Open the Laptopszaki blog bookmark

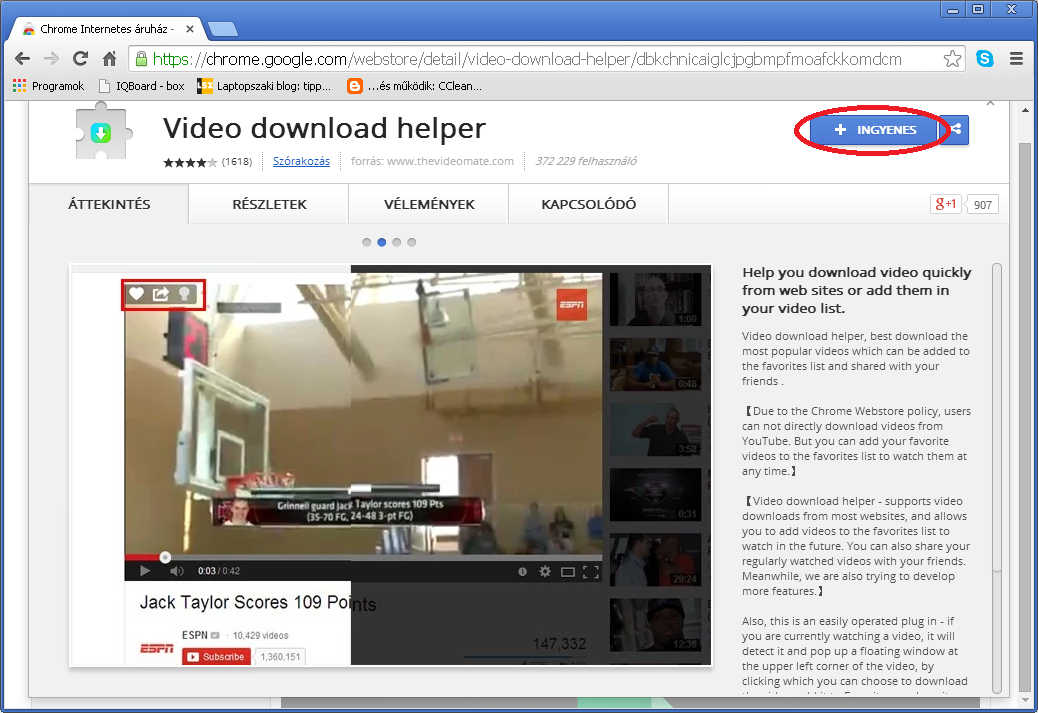(264, 86)
